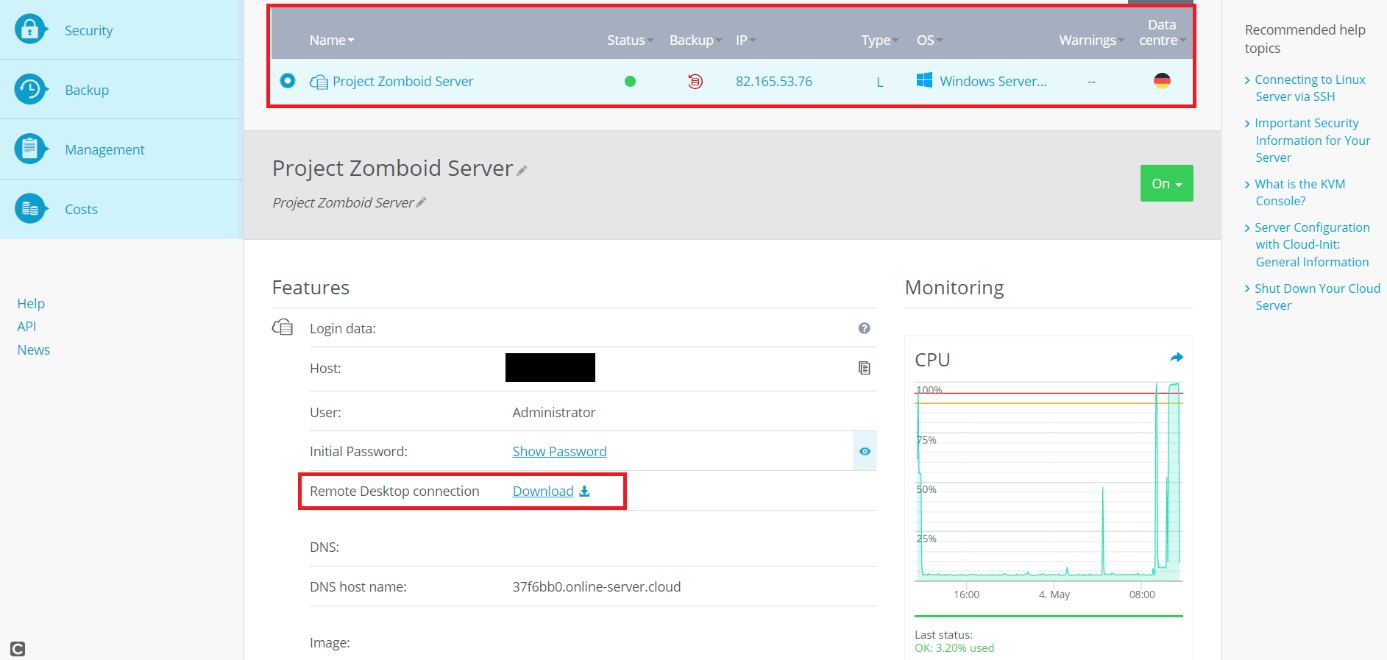The image size is (1387, 660).
Task: Open the Backup column dropdown
Action: tap(696, 40)
